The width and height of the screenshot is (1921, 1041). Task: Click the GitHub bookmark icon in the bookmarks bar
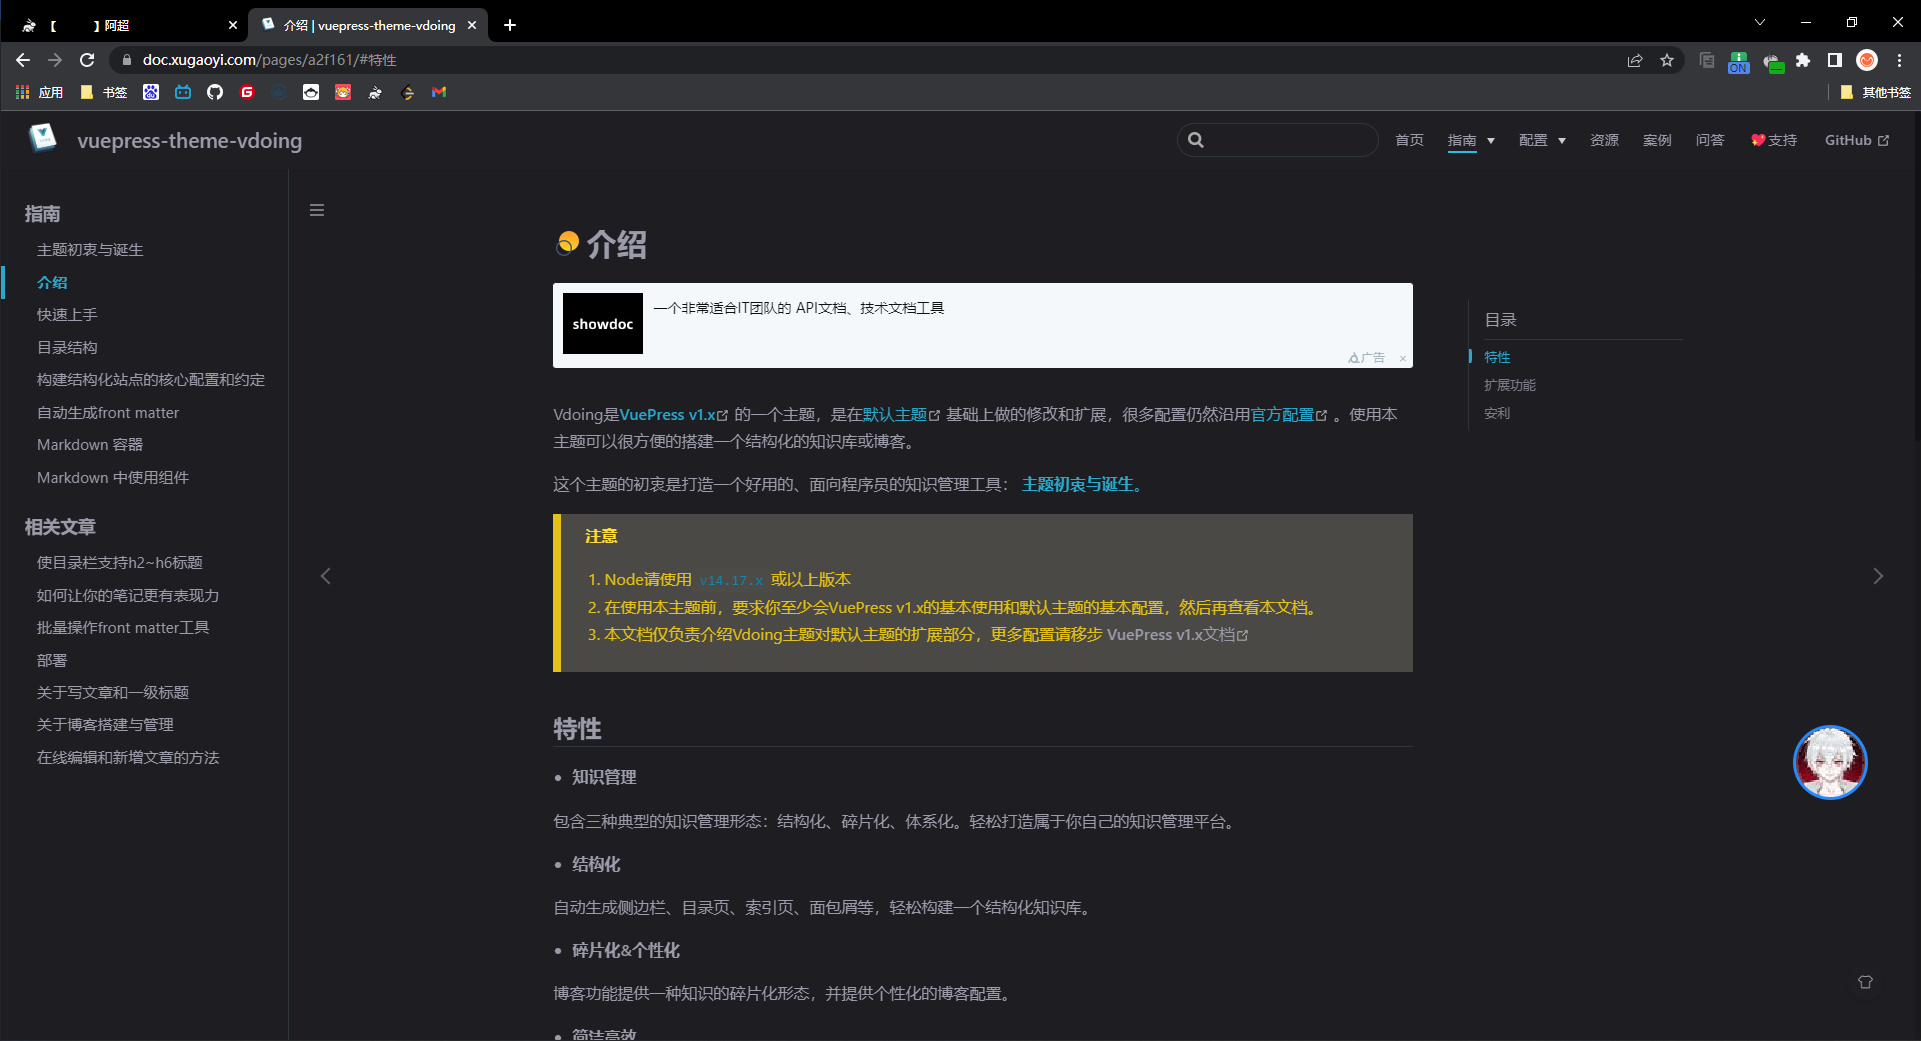point(215,92)
